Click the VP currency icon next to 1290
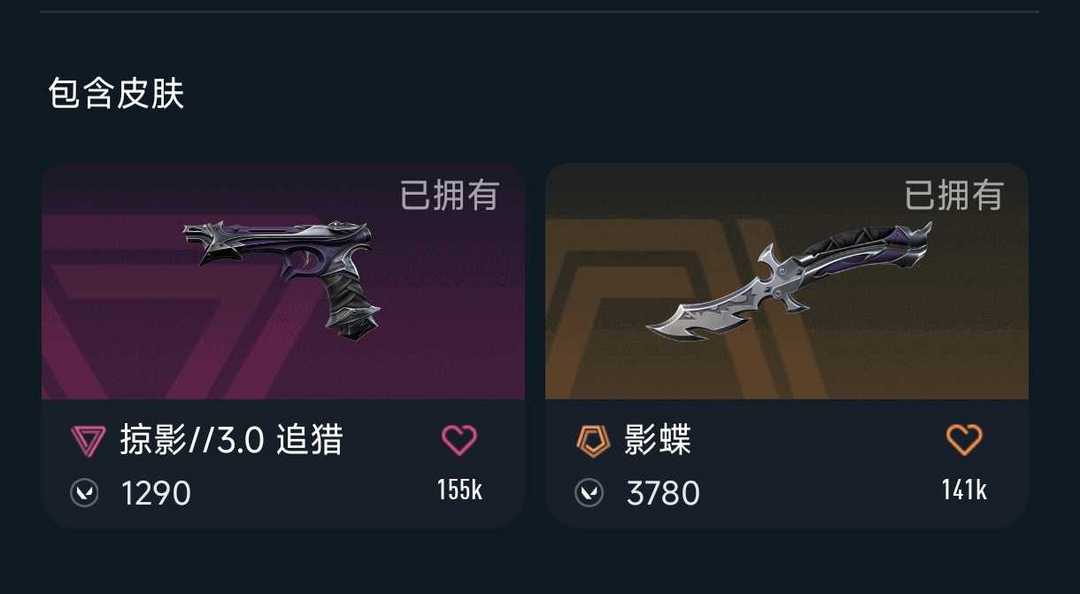 pyautogui.click(x=84, y=493)
